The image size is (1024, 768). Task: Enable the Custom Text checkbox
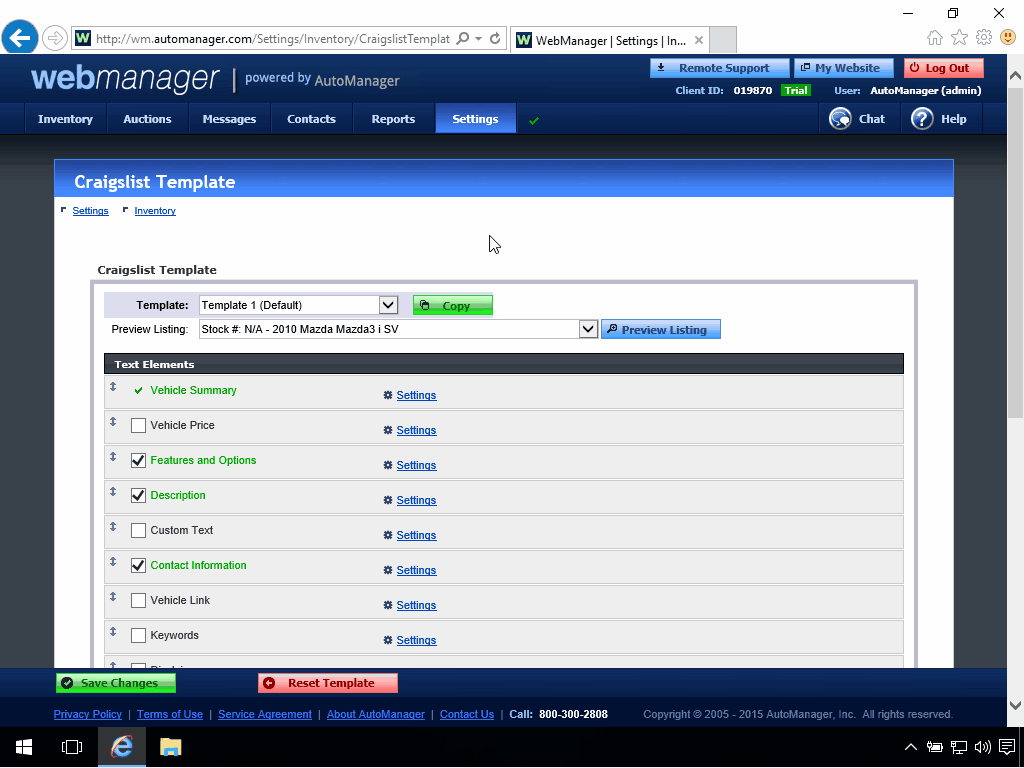[x=138, y=530]
